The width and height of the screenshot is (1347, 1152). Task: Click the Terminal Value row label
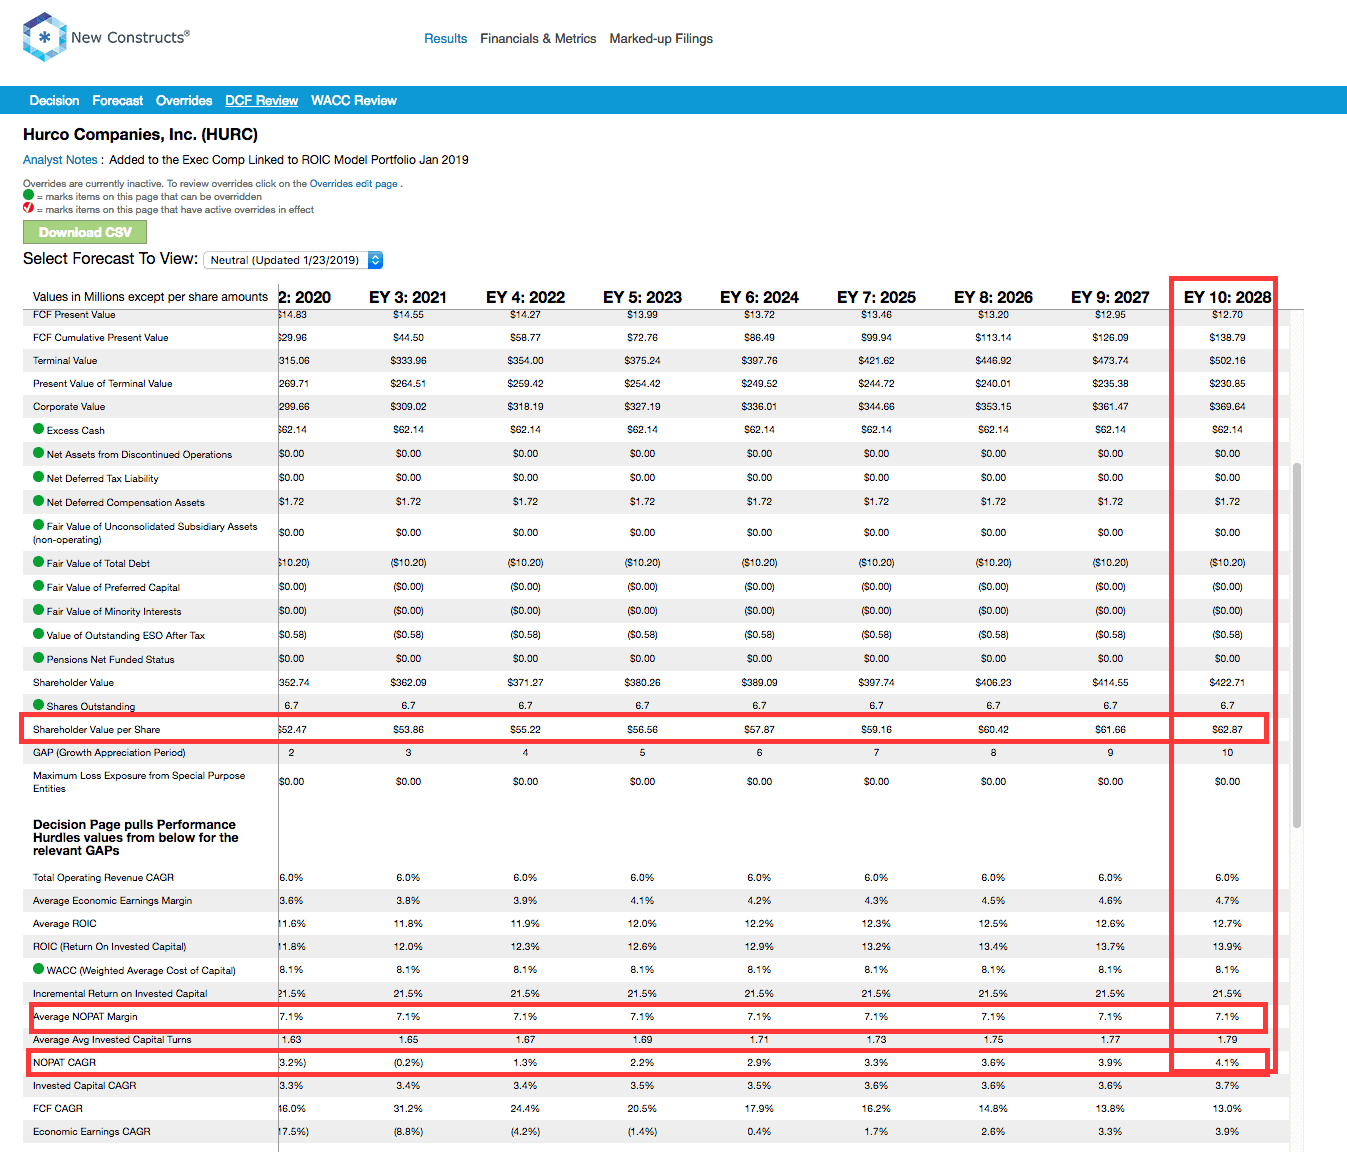click(65, 360)
